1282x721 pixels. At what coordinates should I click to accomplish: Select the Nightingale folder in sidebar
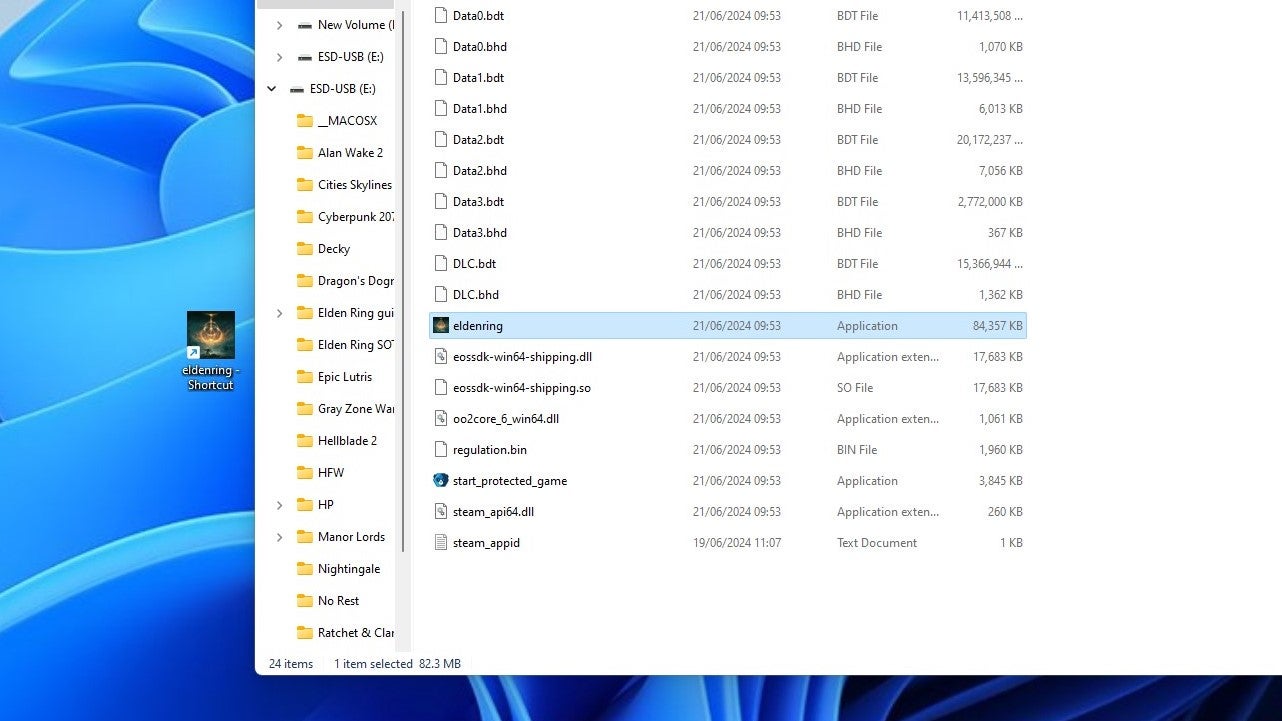click(340, 568)
